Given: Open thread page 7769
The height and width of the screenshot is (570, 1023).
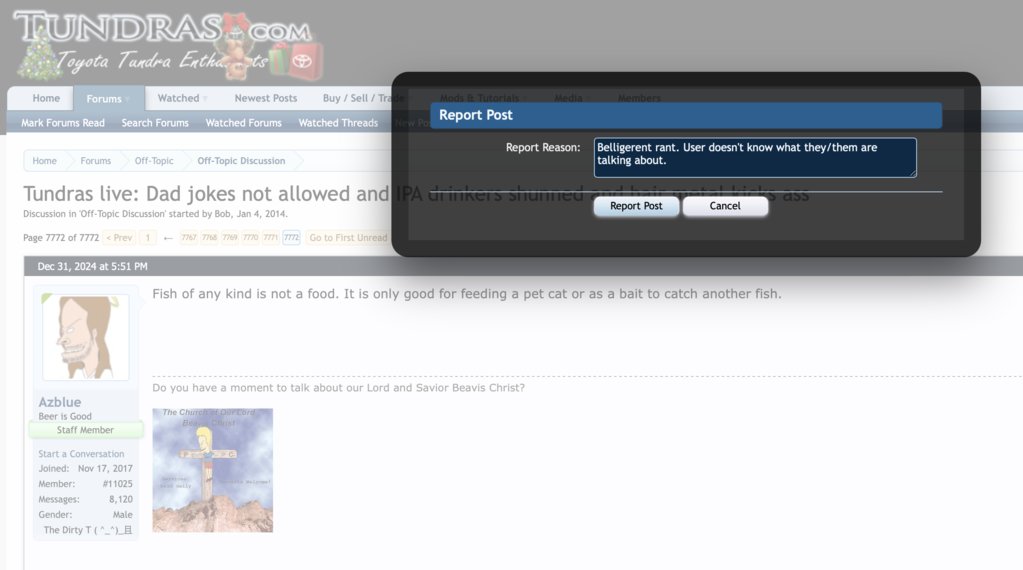Looking at the screenshot, I should [x=230, y=238].
